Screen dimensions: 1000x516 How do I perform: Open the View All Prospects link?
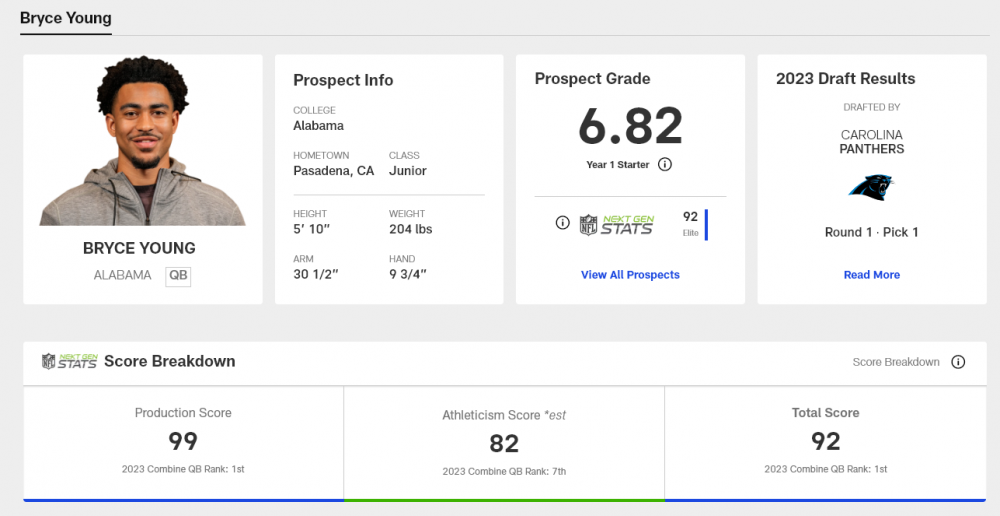(630, 275)
